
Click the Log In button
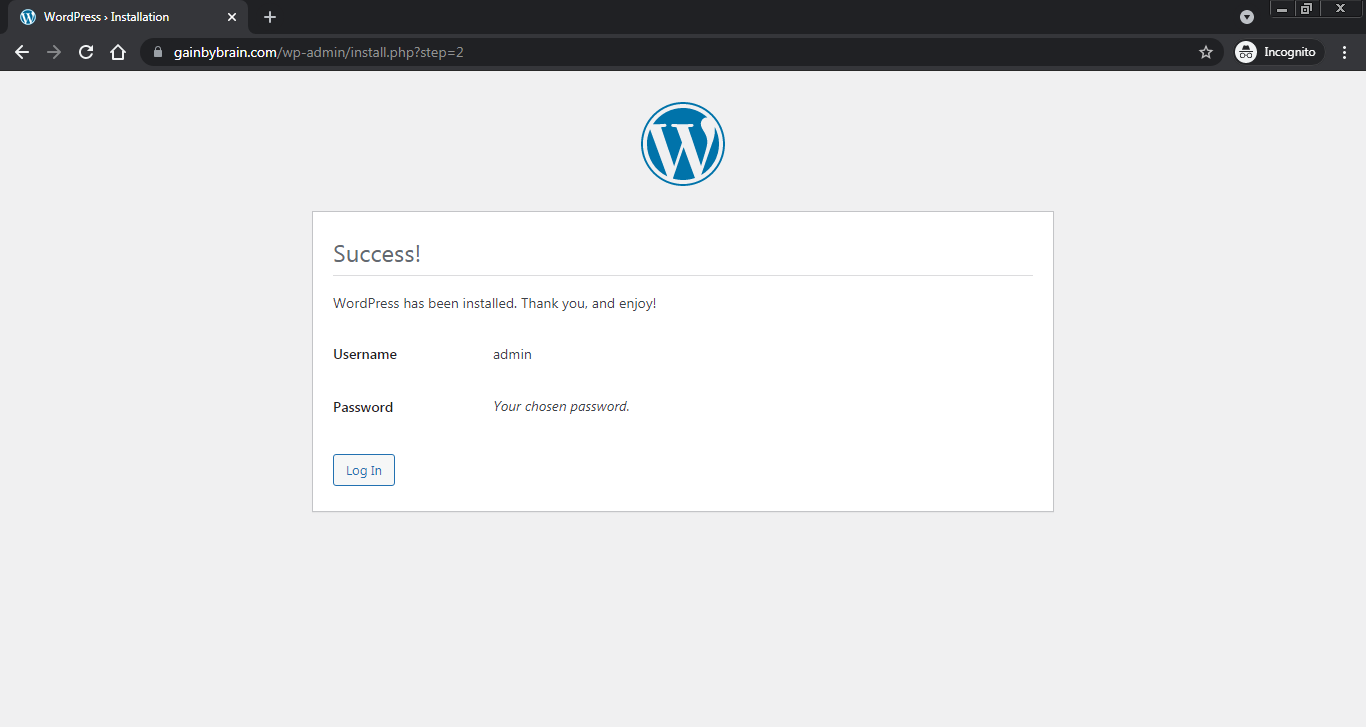364,470
